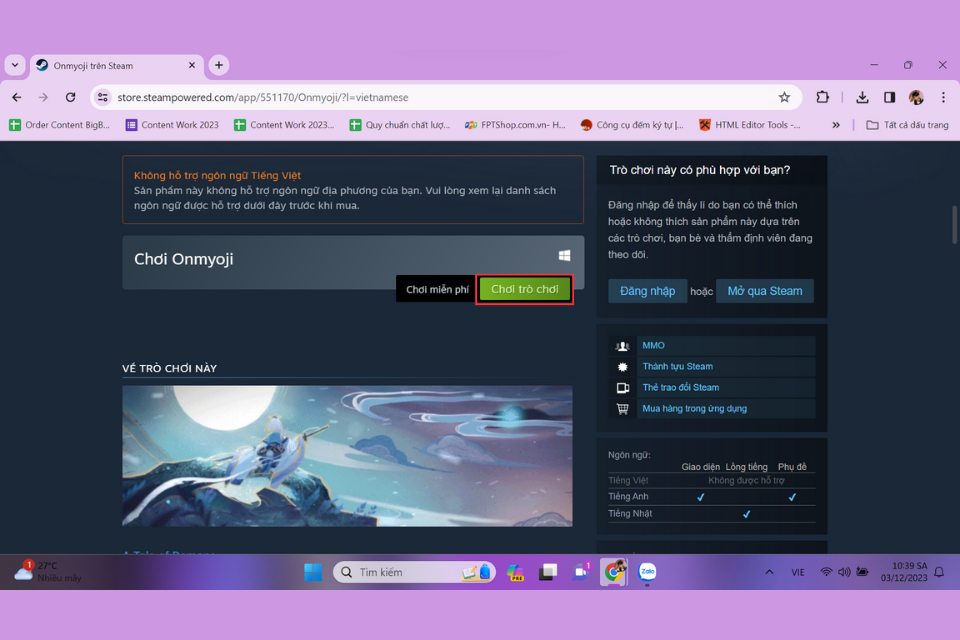Close the Onmyoji trên Steam tab
The width and height of the screenshot is (960, 640).
click(x=192, y=65)
